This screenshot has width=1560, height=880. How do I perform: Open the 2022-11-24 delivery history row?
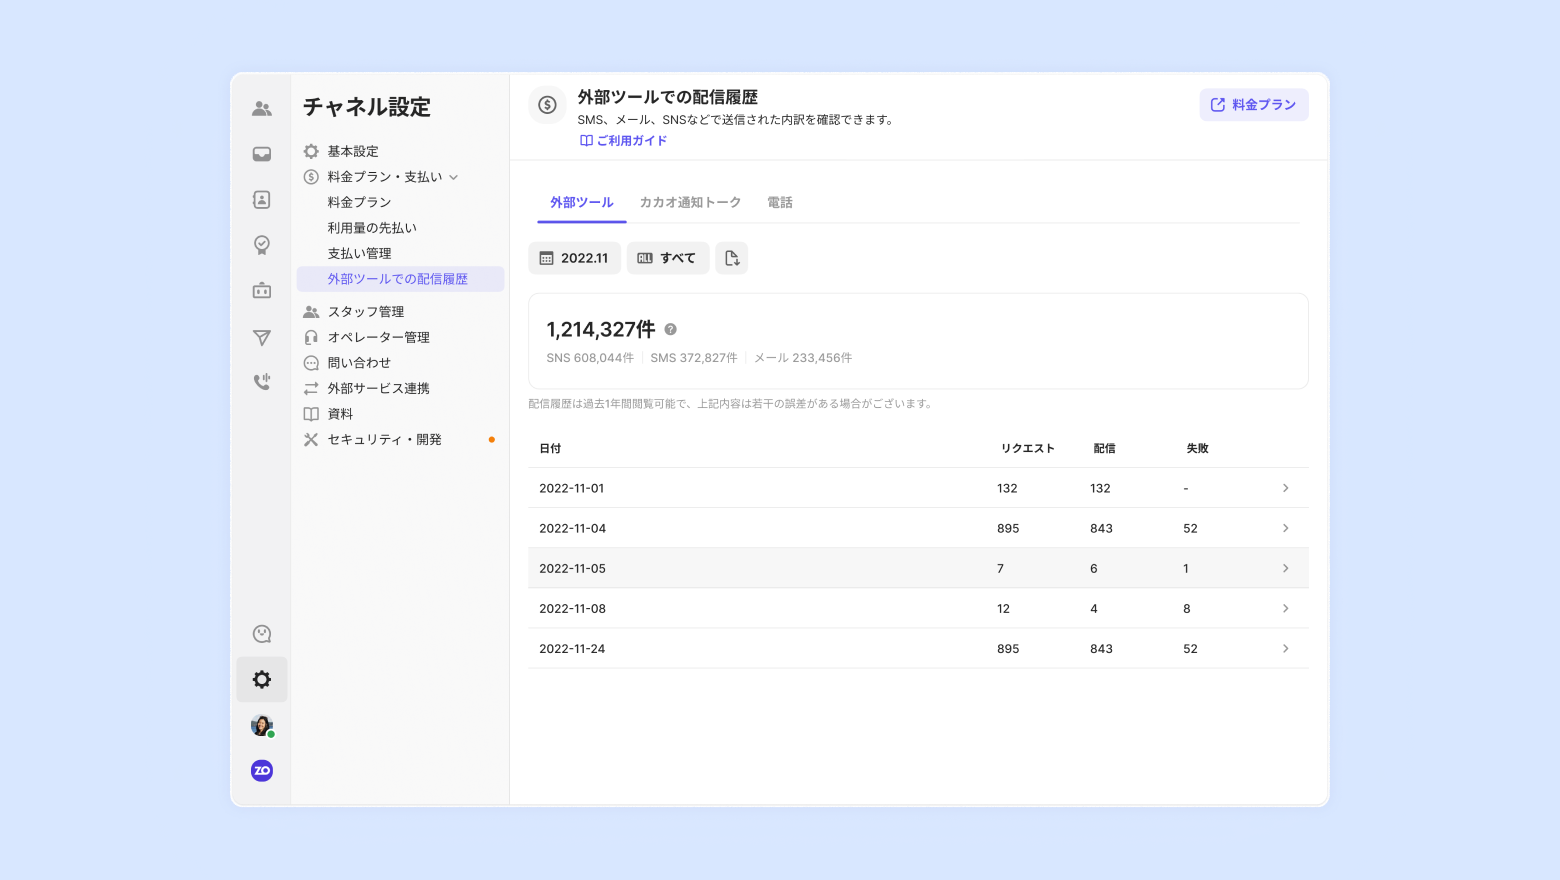[x=917, y=648]
